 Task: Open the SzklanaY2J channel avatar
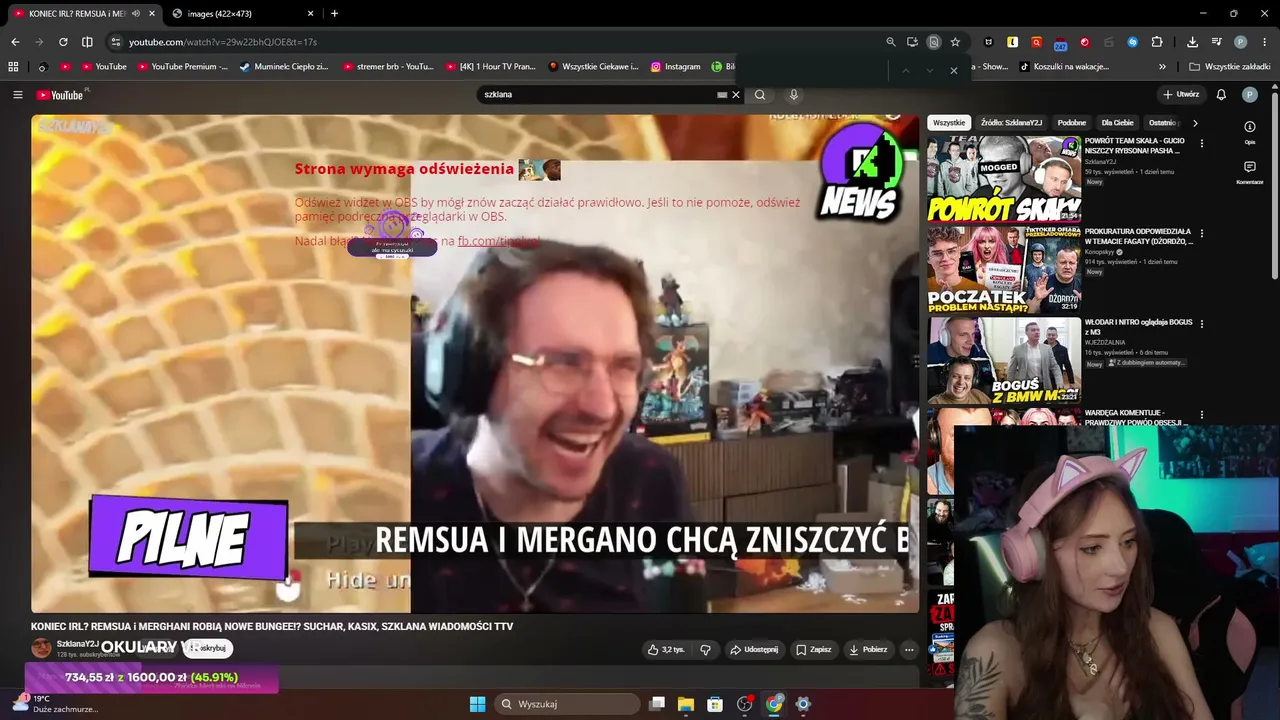41,648
